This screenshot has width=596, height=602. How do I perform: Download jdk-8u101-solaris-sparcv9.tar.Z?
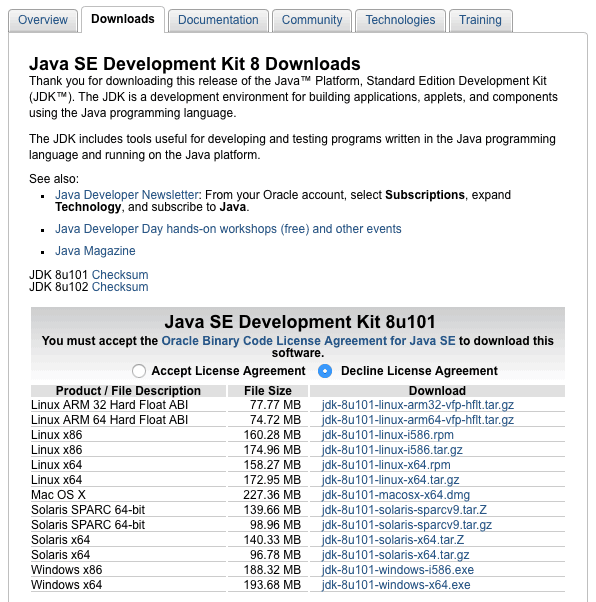click(x=404, y=509)
